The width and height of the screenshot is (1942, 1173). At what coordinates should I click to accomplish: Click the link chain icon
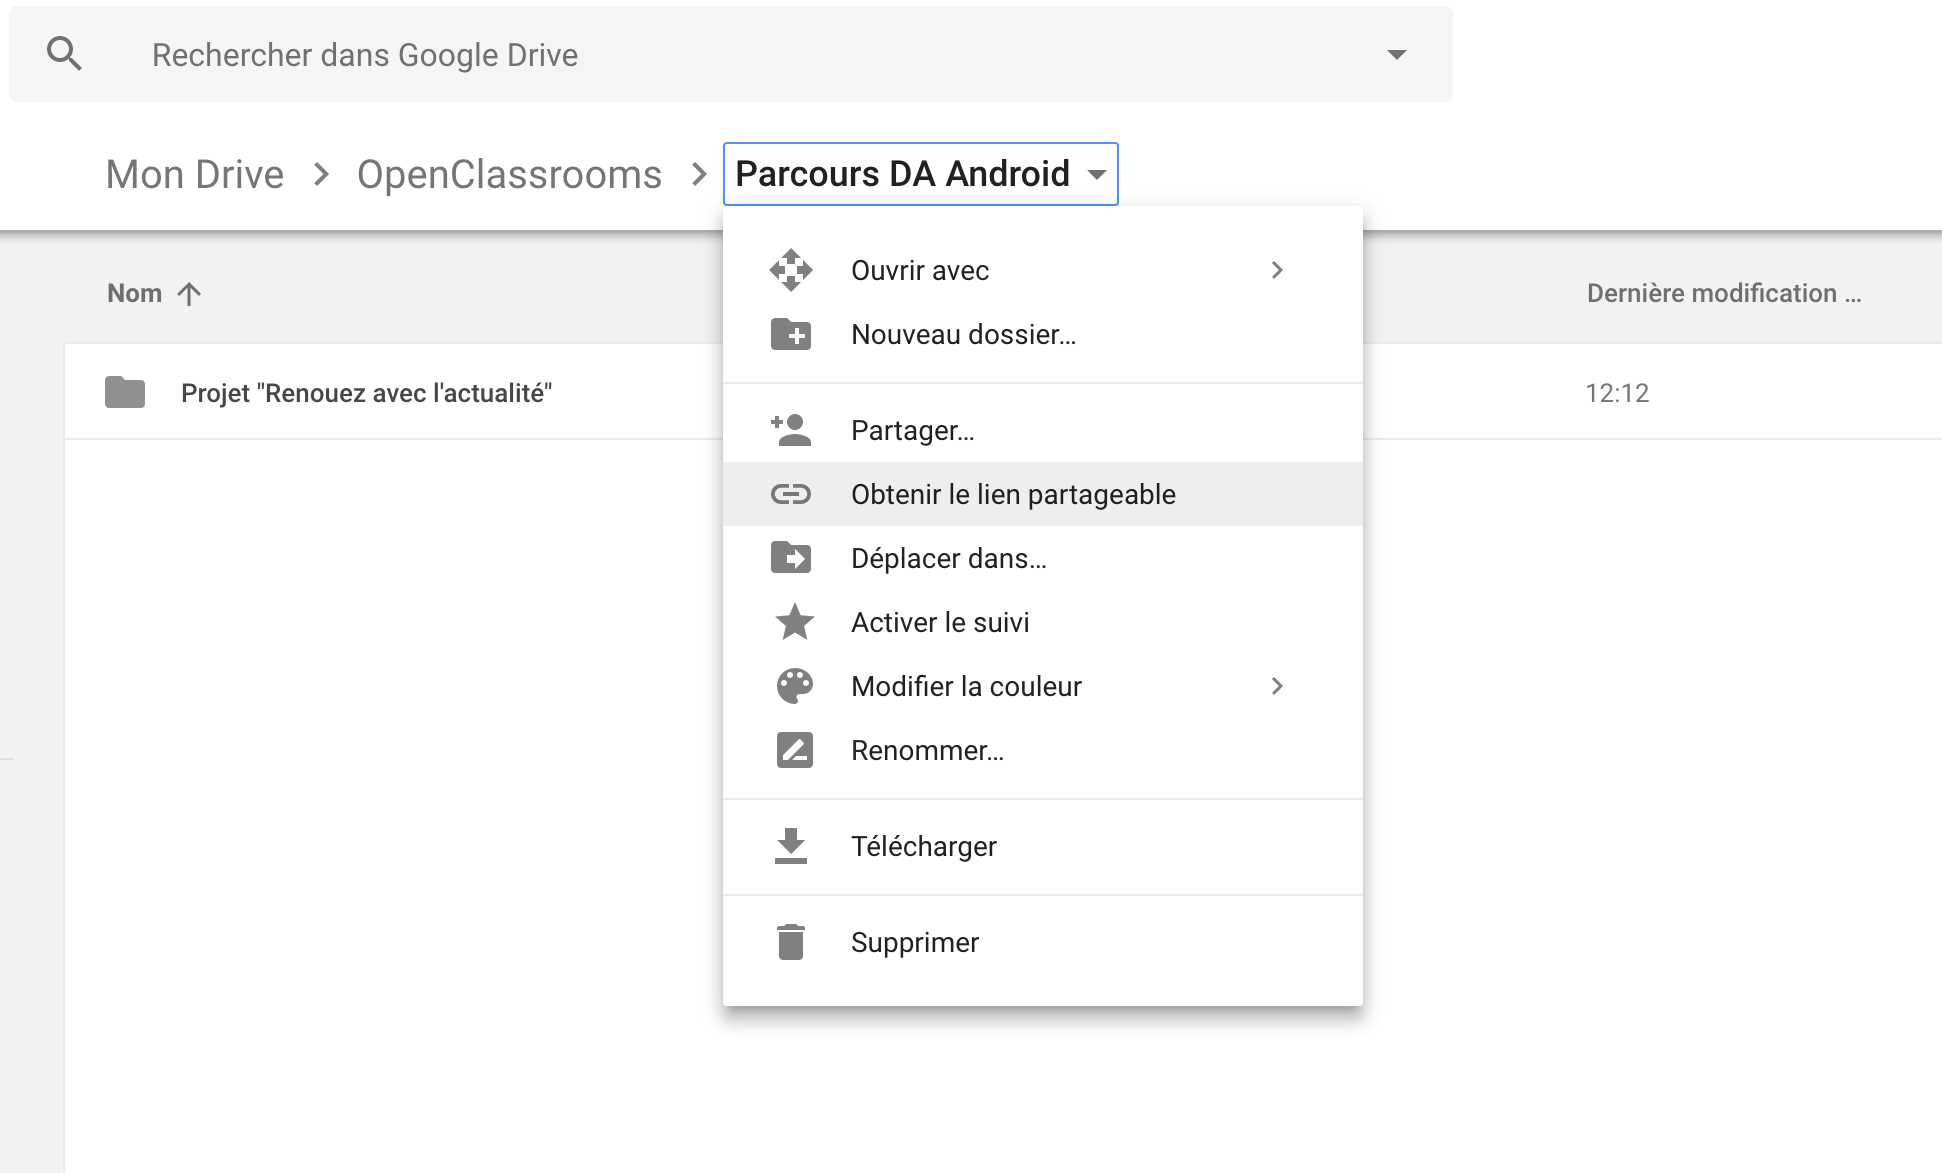(791, 494)
